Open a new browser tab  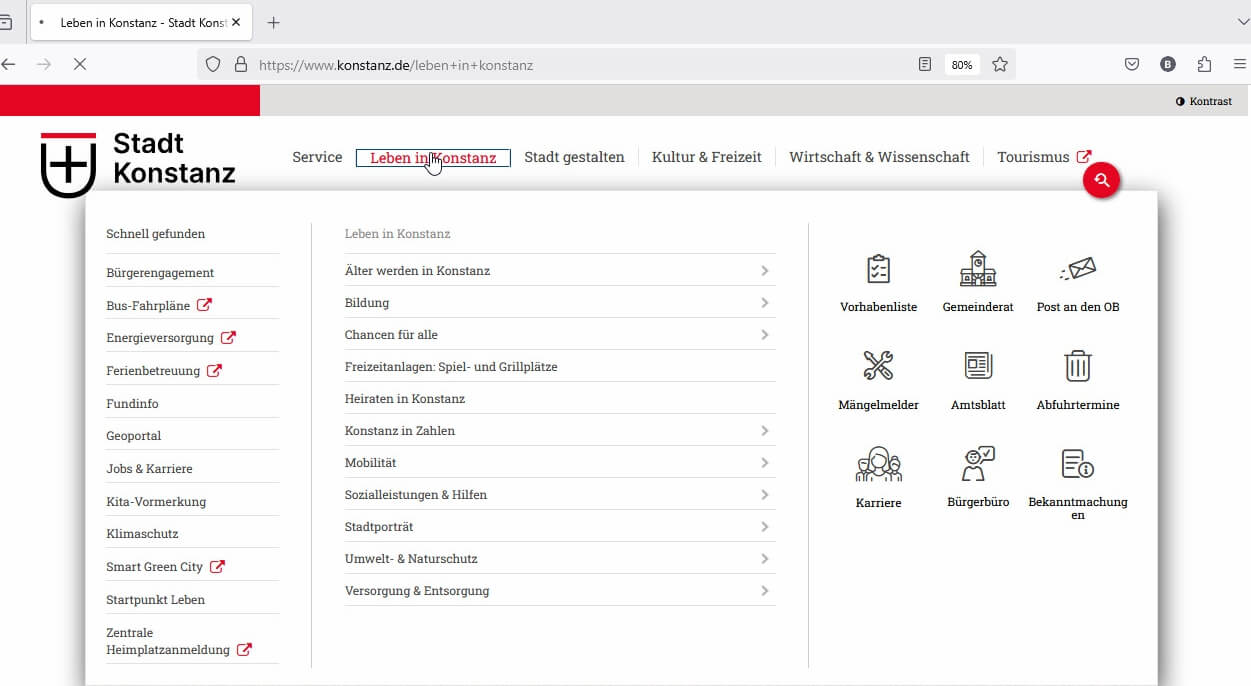tap(273, 22)
